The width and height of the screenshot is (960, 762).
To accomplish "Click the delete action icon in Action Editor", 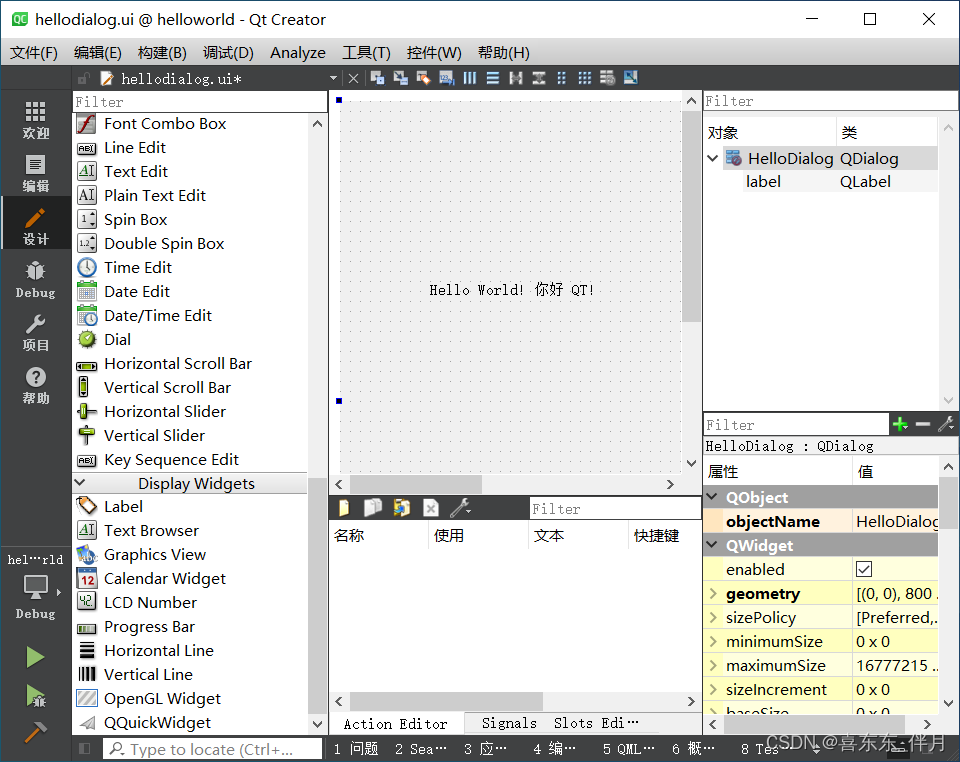I will coord(431,507).
